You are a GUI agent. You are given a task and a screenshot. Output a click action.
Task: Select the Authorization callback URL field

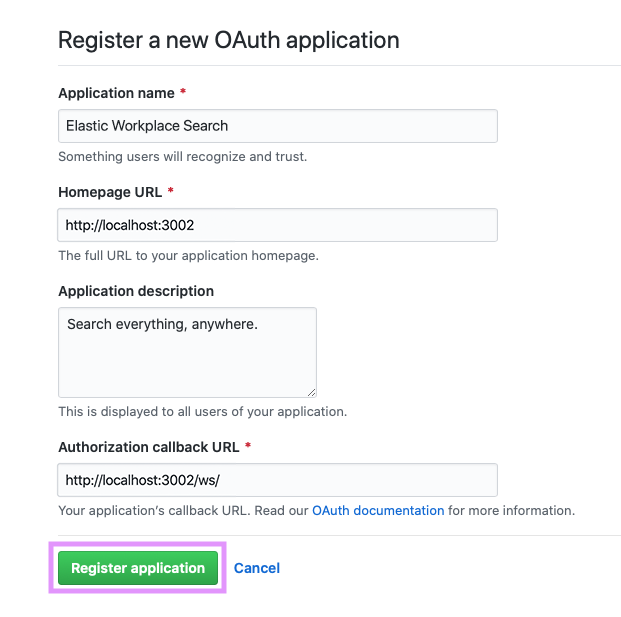(277, 480)
